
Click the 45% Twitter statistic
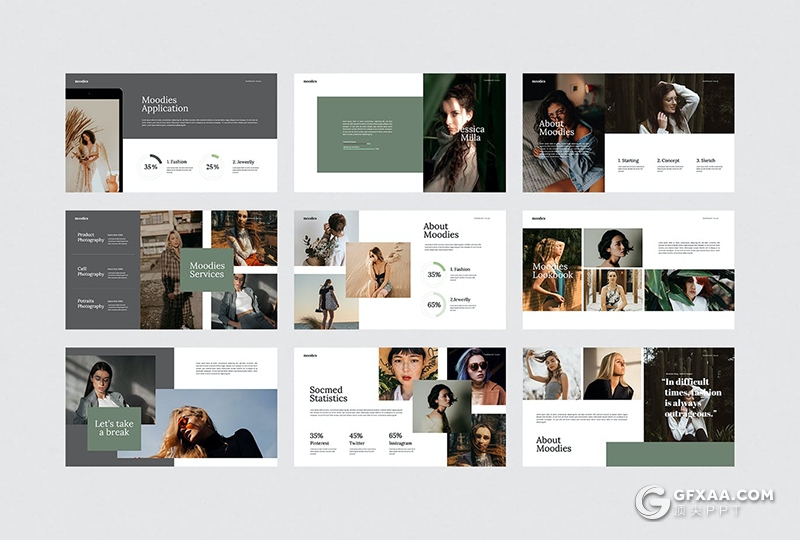click(356, 439)
